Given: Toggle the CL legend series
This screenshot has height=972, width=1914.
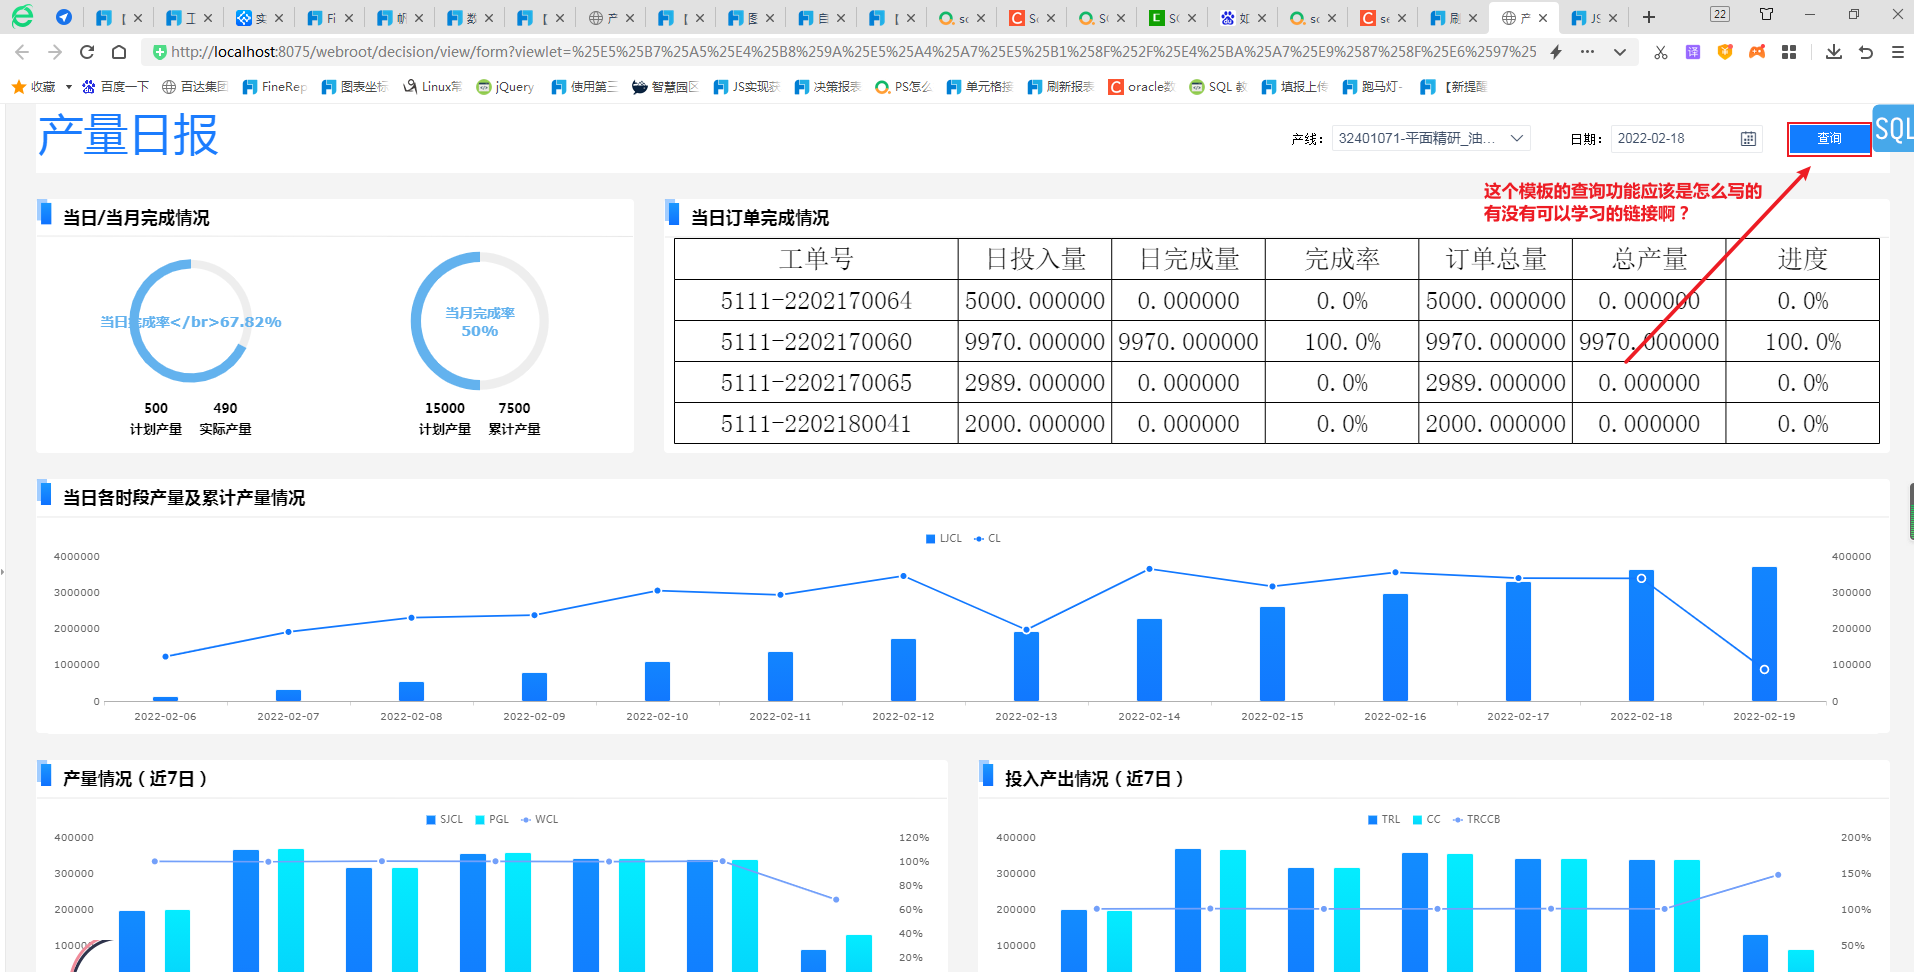Looking at the screenshot, I should click(987, 538).
